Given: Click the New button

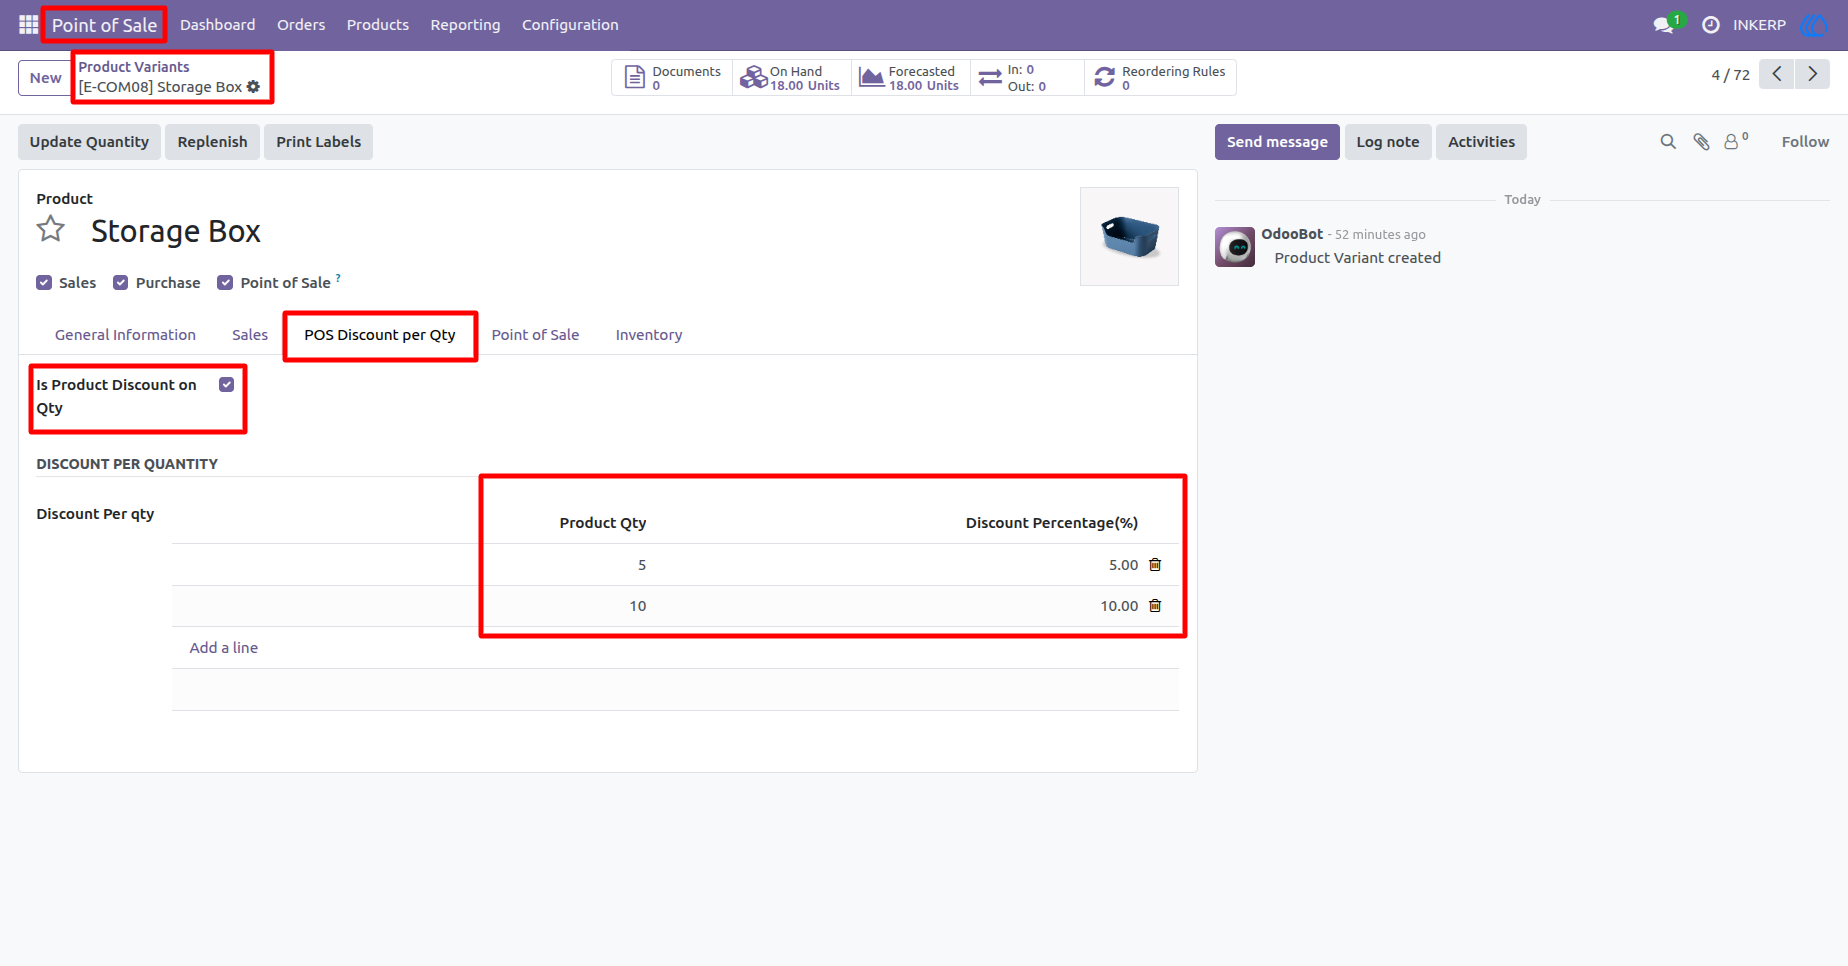Looking at the screenshot, I should pos(45,78).
